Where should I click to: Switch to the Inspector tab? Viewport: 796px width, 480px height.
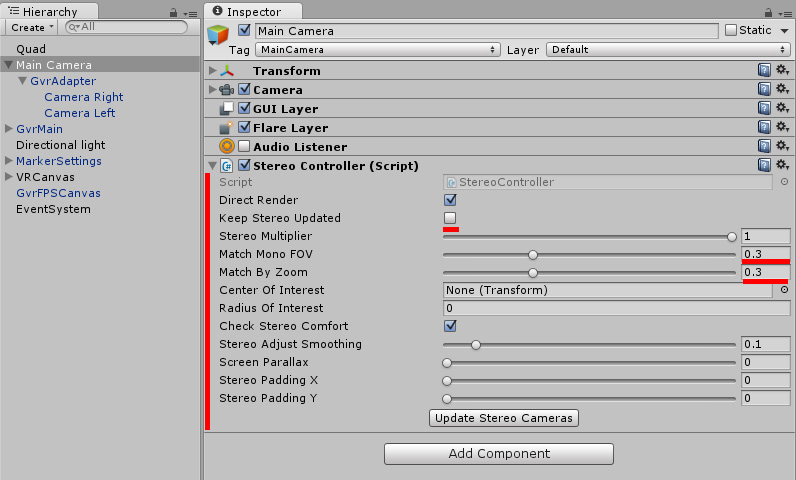[x=253, y=11]
